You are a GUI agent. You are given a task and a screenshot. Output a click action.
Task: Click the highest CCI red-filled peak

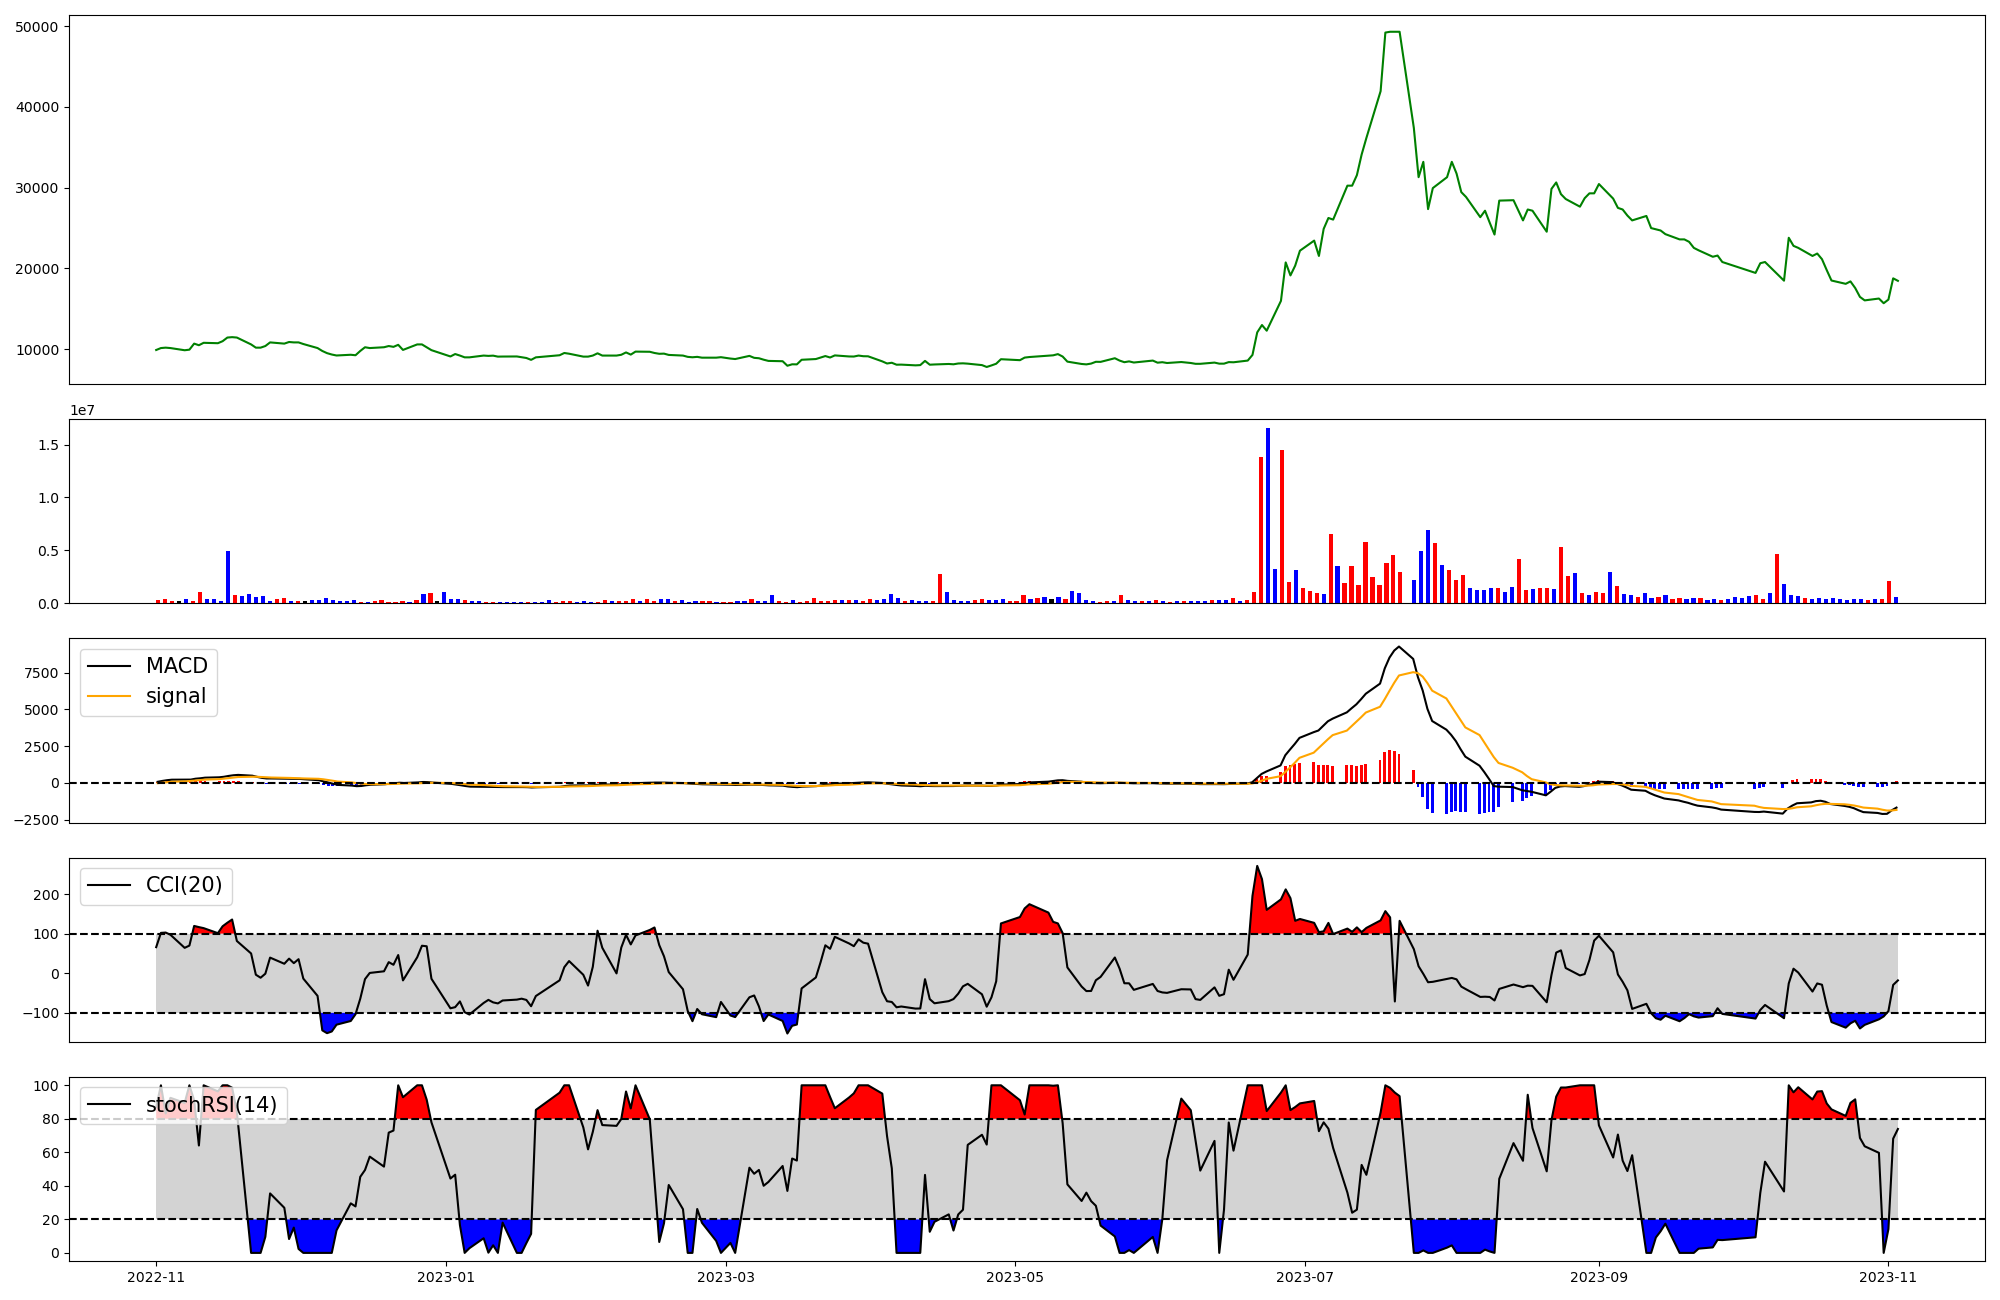tap(1257, 867)
